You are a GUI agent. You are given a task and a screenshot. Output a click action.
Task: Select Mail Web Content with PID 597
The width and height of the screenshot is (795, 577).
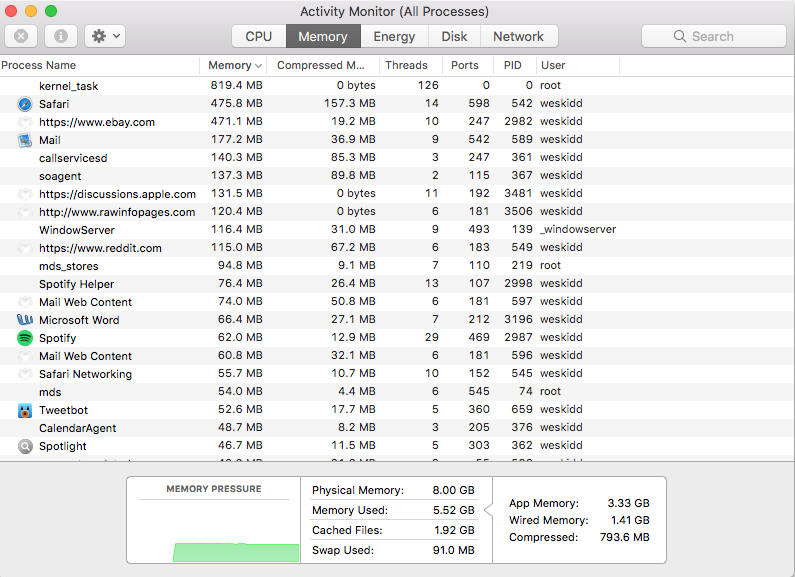397,302
